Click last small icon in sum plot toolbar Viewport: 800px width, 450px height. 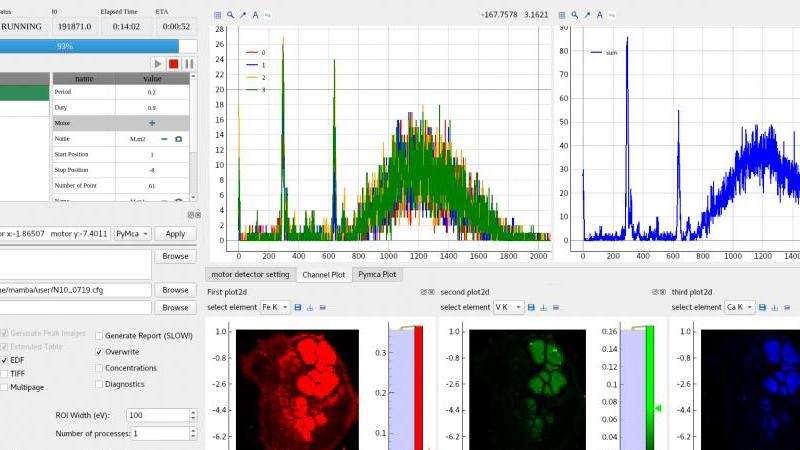611,15
